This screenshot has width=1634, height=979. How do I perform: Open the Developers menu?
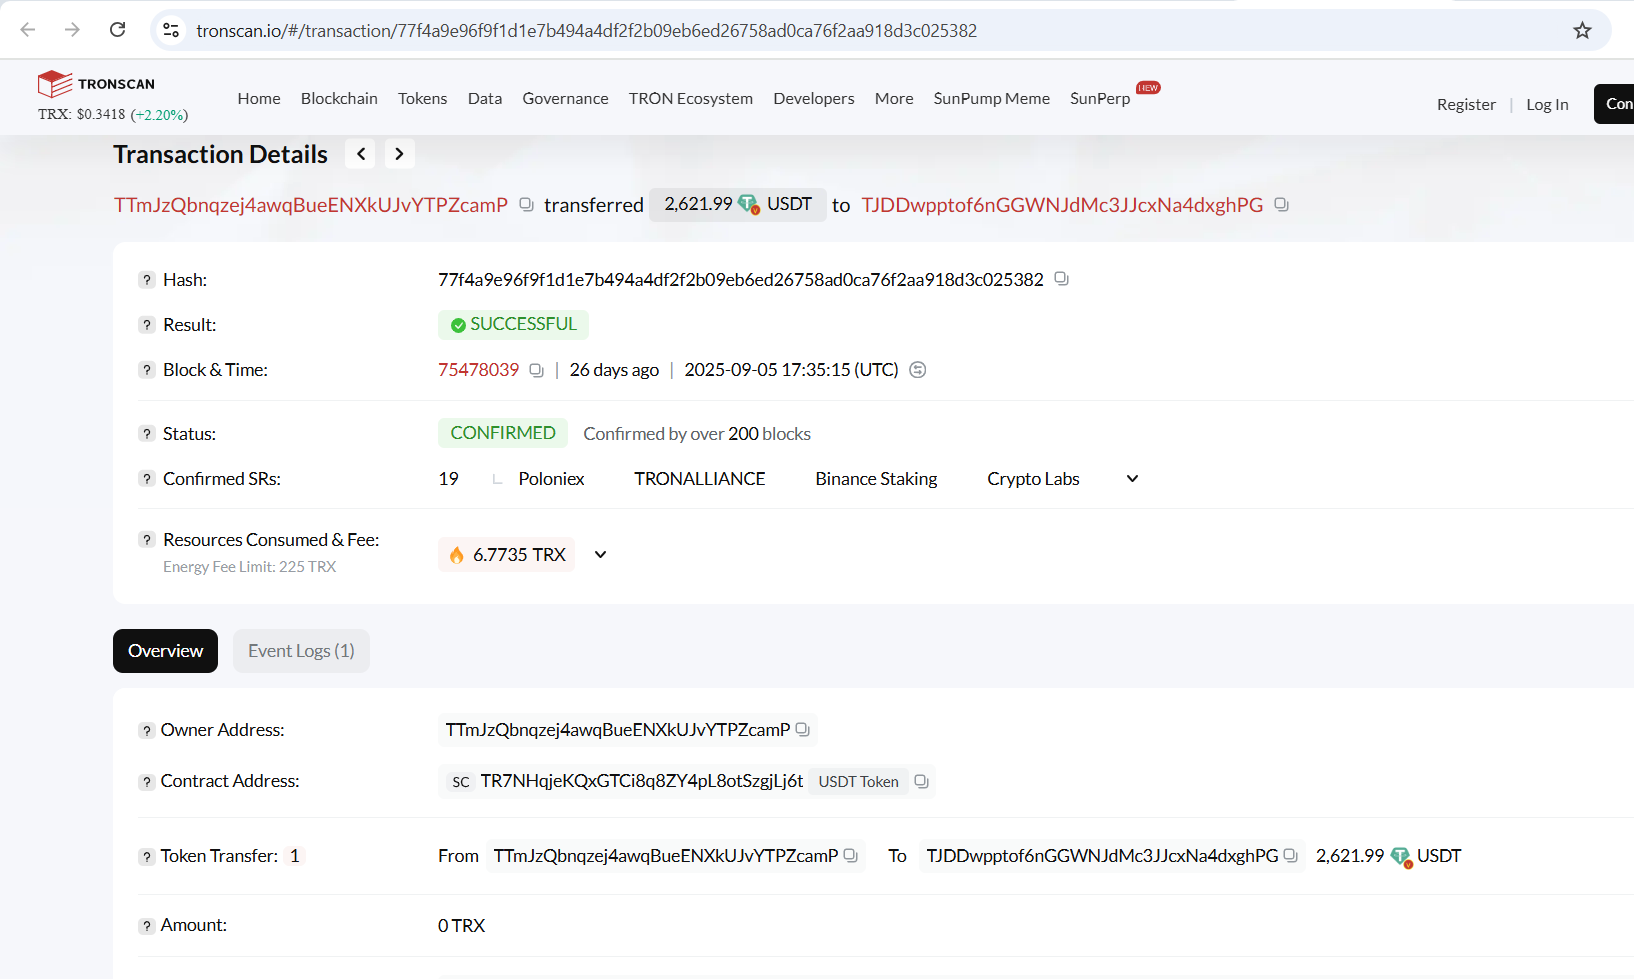(814, 98)
